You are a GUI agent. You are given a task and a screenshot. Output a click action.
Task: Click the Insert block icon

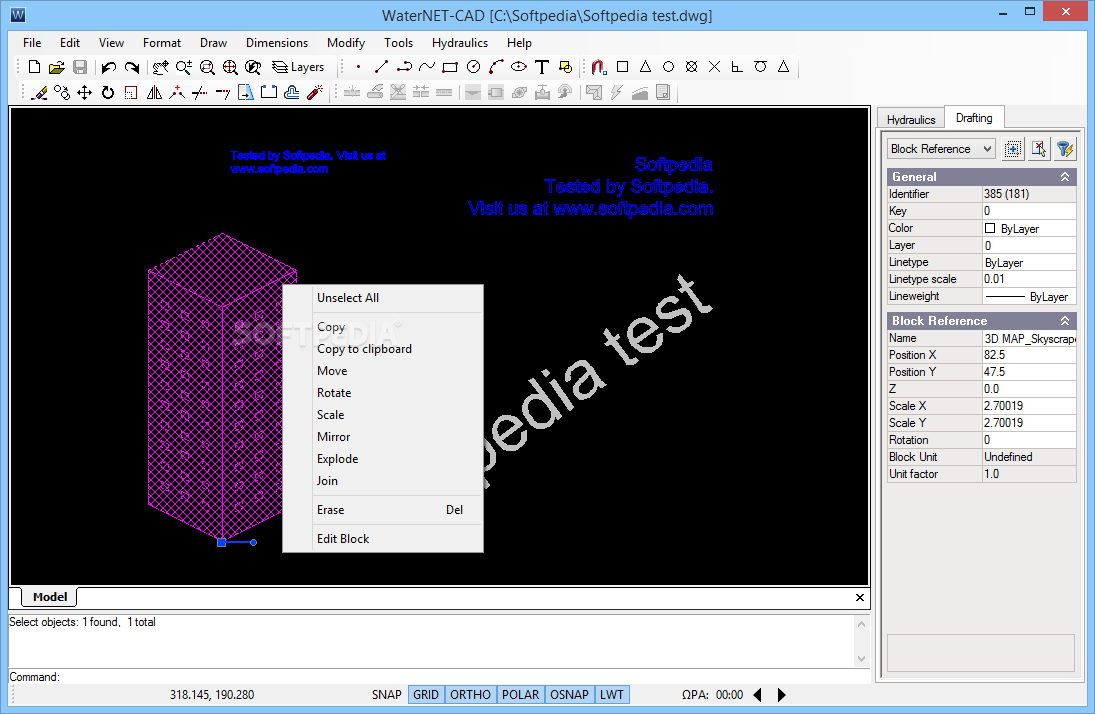click(x=565, y=67)
